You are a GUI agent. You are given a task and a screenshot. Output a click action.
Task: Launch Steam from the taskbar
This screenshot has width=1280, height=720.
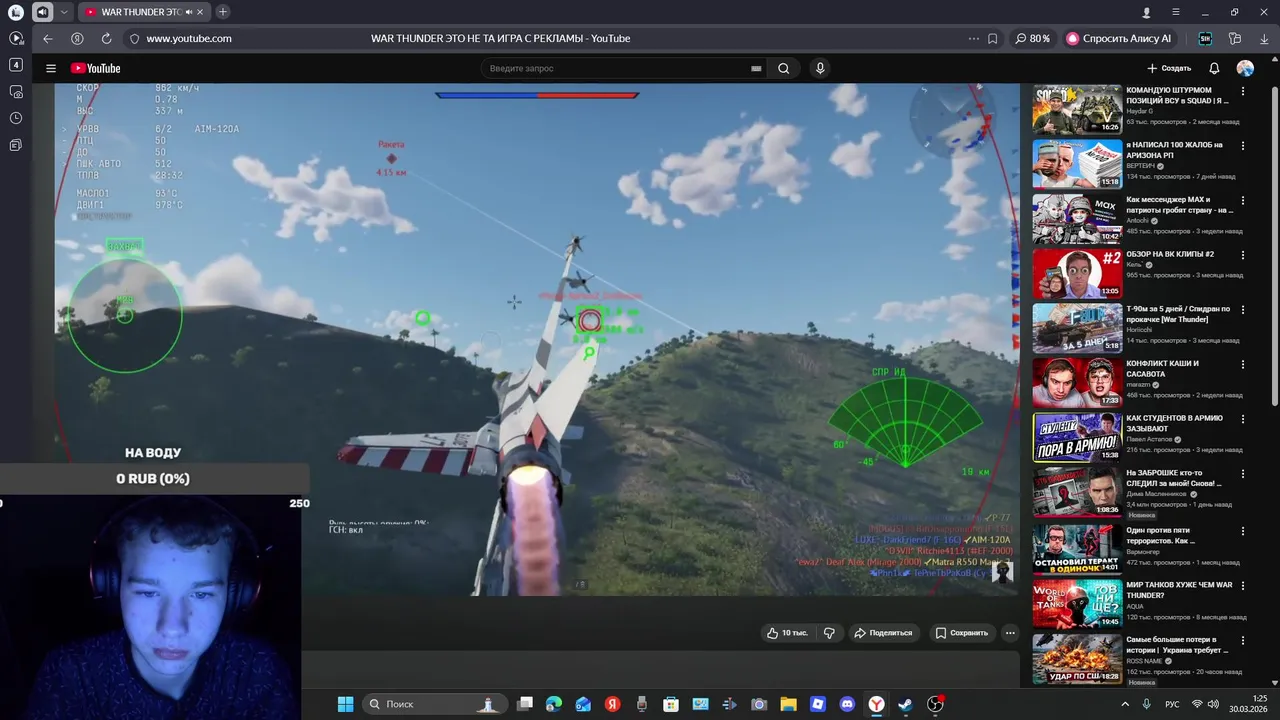pos(906,704)
